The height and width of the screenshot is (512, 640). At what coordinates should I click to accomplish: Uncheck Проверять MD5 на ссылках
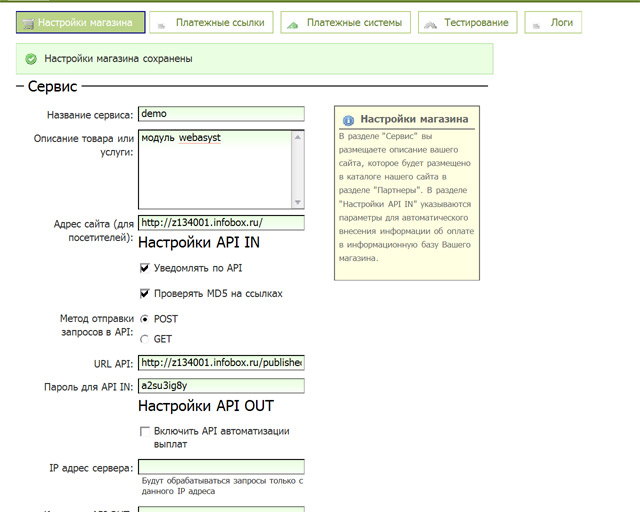click(145, 294)
